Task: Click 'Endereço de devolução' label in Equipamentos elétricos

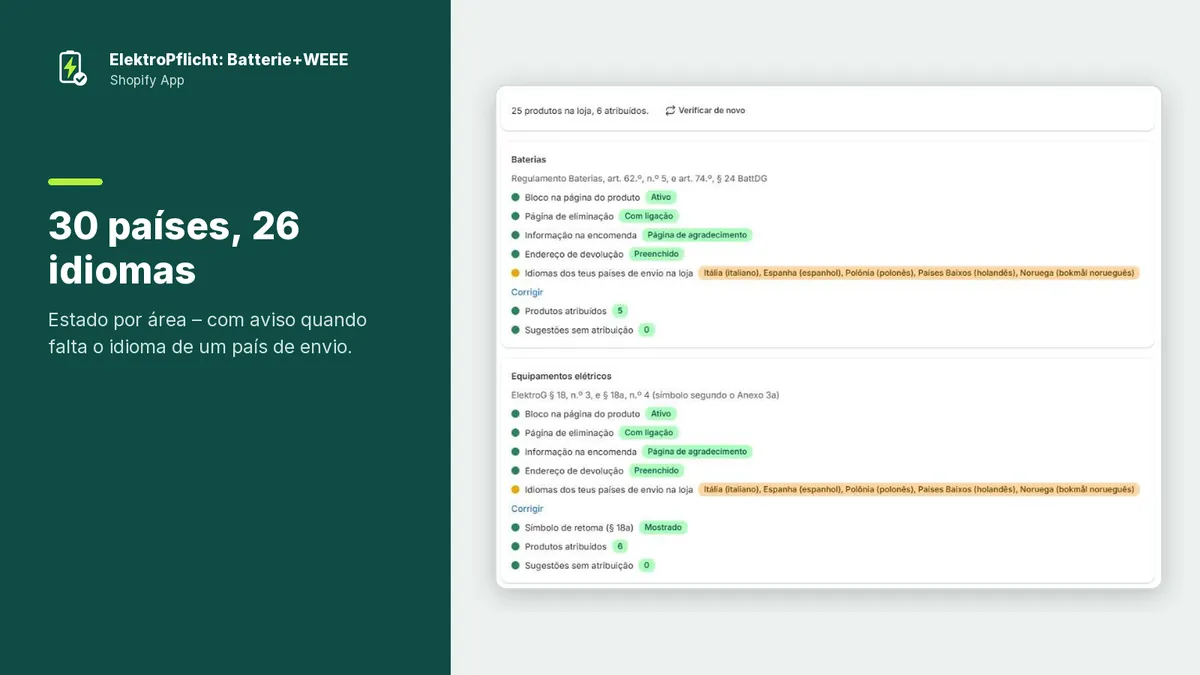Action: [x=574, y=471]
